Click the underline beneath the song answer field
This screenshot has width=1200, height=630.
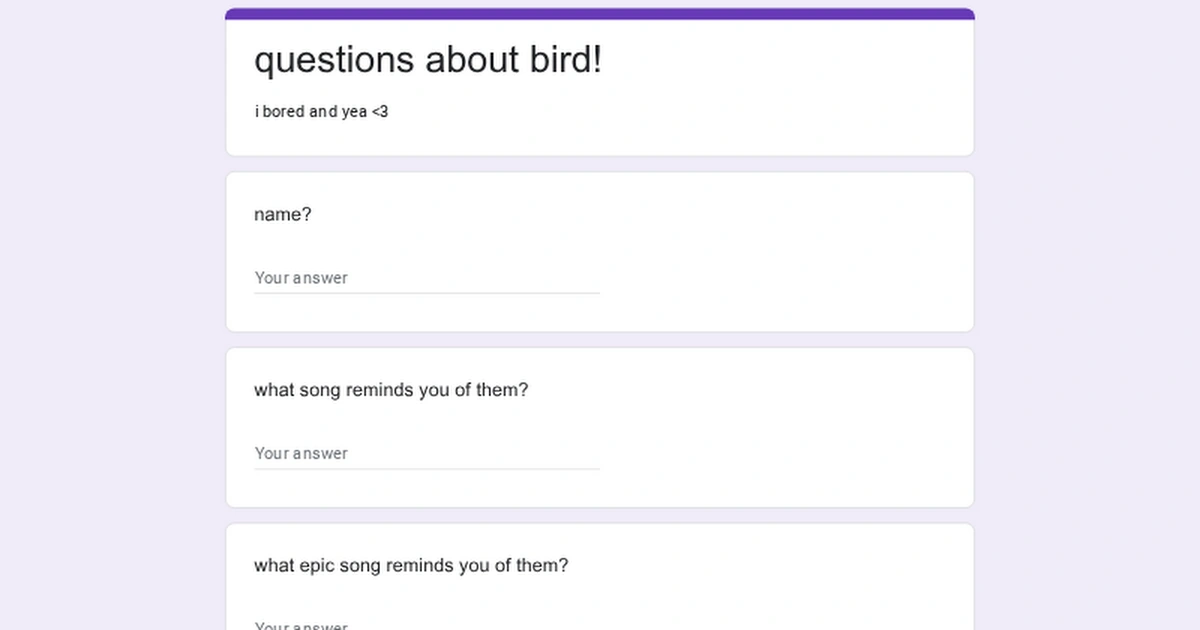click(427, 467)
